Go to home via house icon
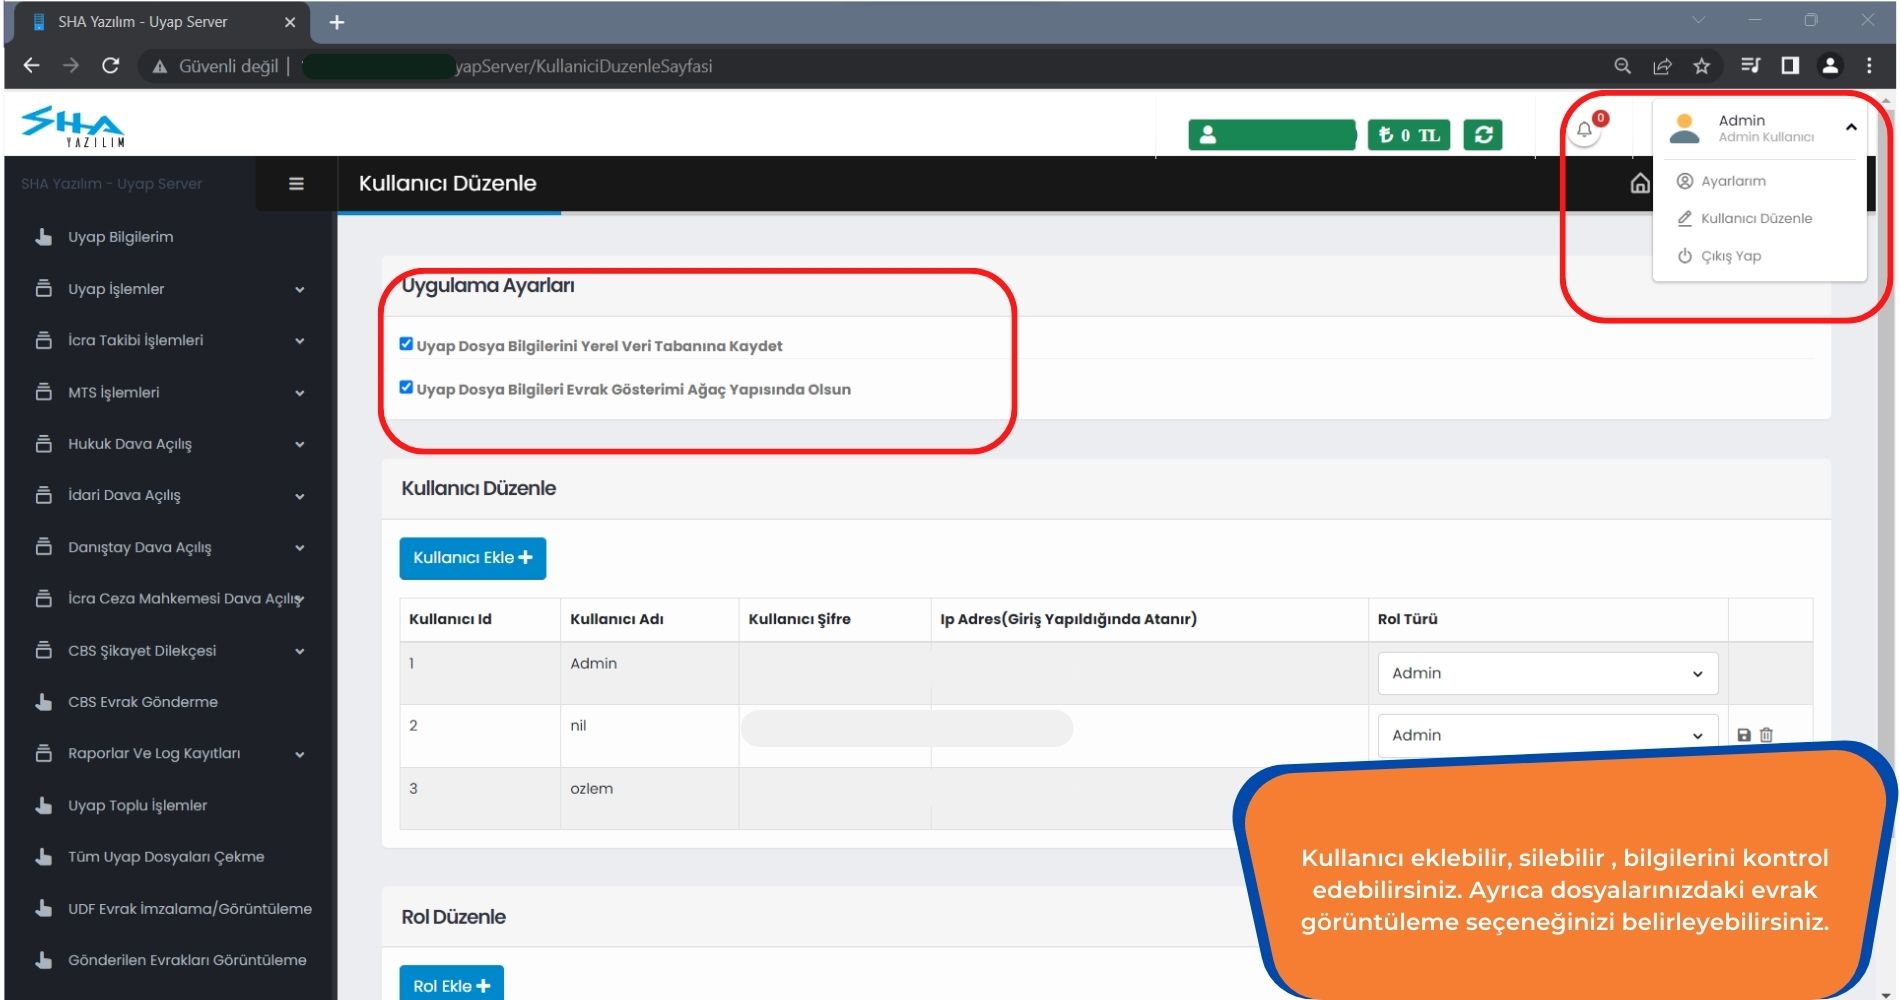The height and width of the screenshot is (1000, 1900). pos(1640,184)
